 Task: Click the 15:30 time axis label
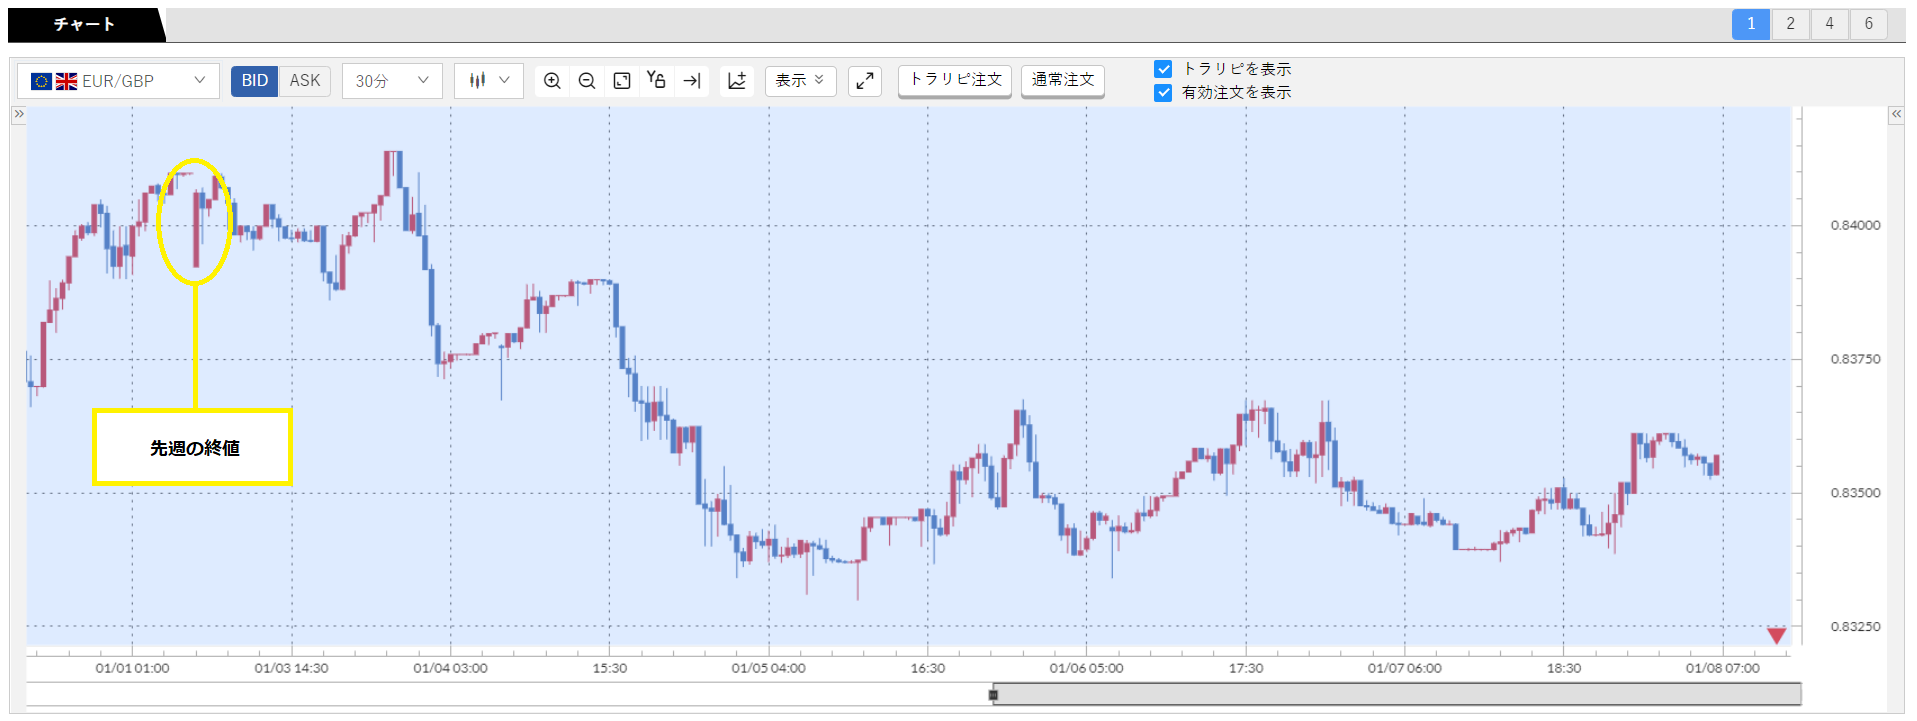(609, 668)
